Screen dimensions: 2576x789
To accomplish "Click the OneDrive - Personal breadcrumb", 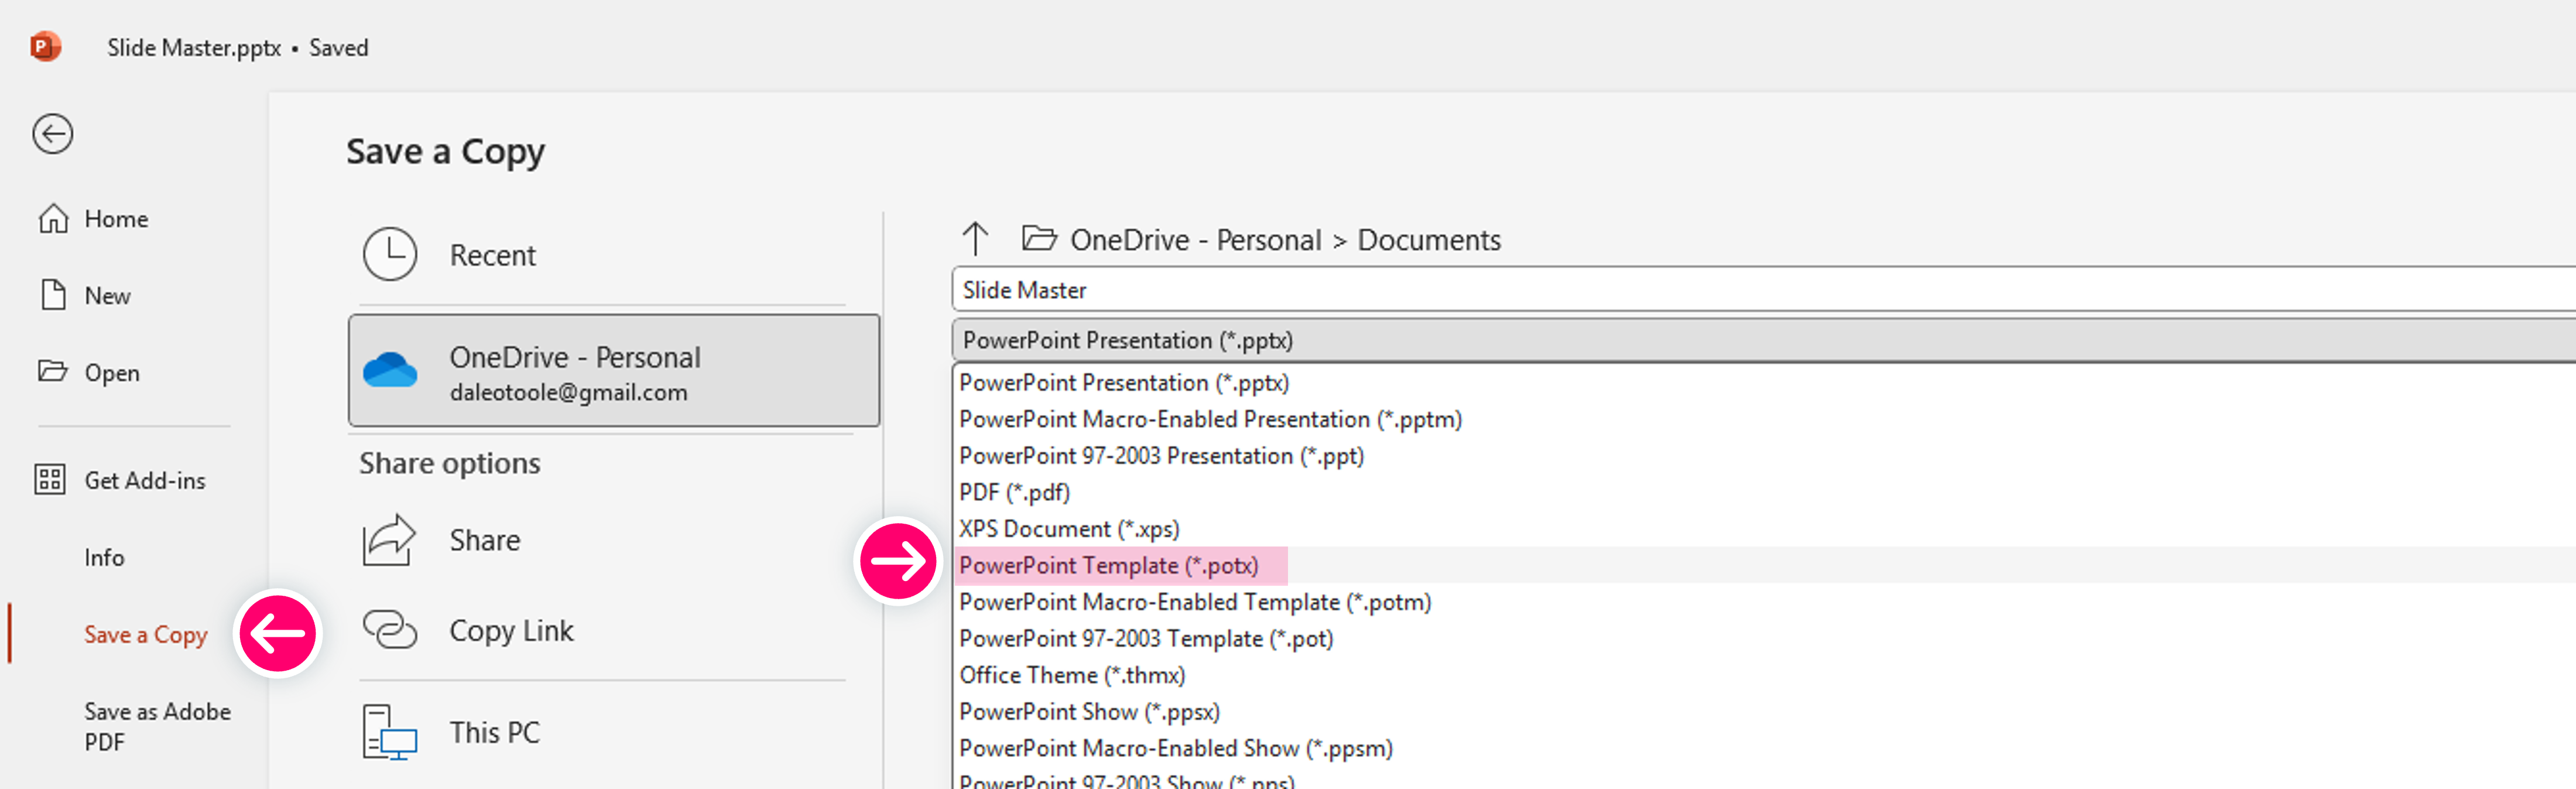I will tap(1195, 240).
